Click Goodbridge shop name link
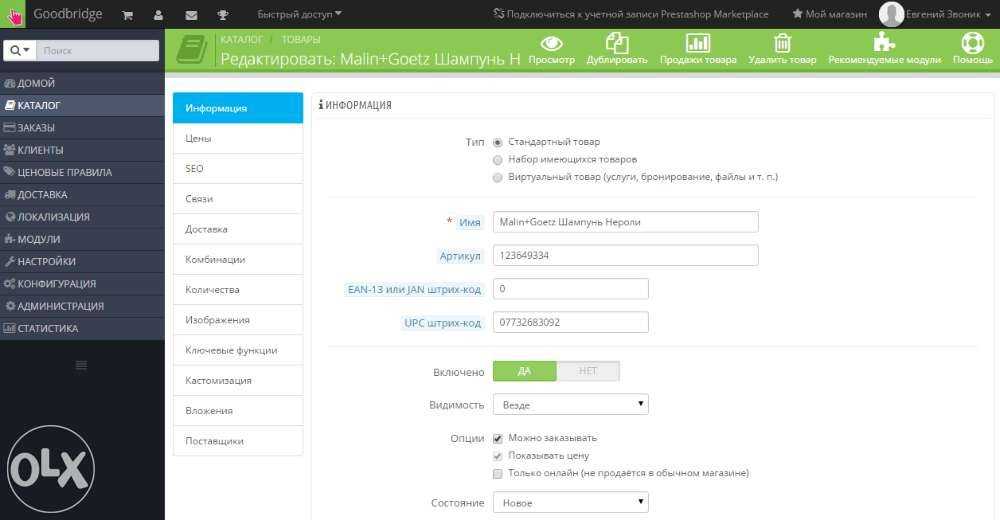 [68, 14]
